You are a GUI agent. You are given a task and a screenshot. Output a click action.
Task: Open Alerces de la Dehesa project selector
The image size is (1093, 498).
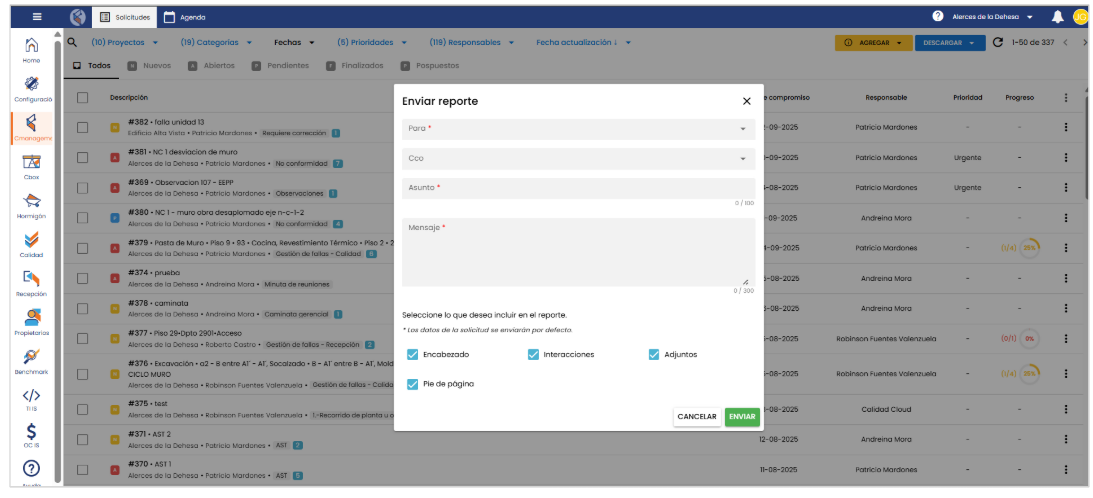click(x=993, y=17)
